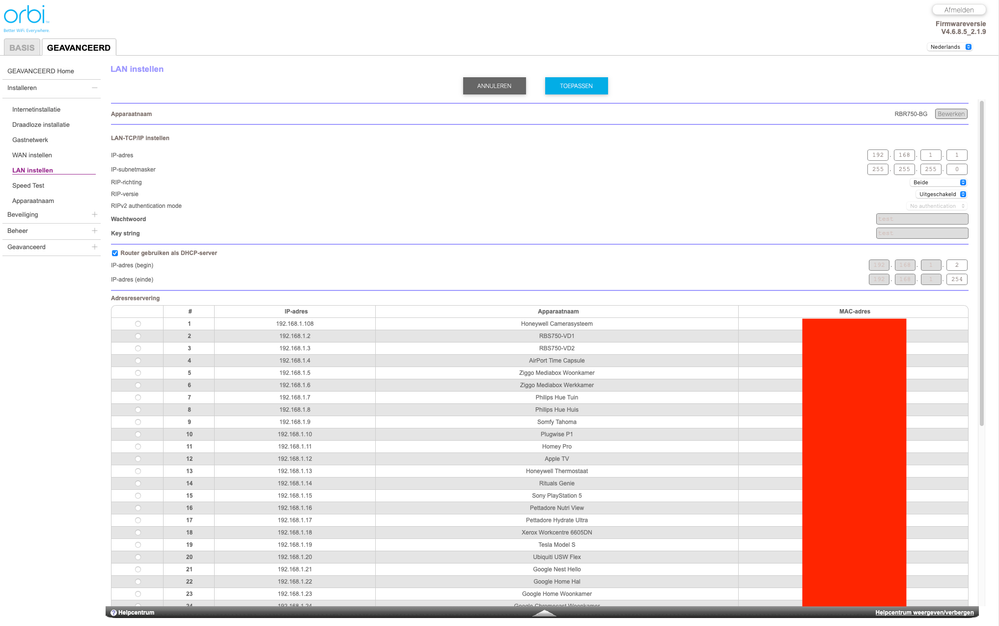Expand the Beveiliging sidebar section
Screen dimensions: 999x626
(94, 215)
